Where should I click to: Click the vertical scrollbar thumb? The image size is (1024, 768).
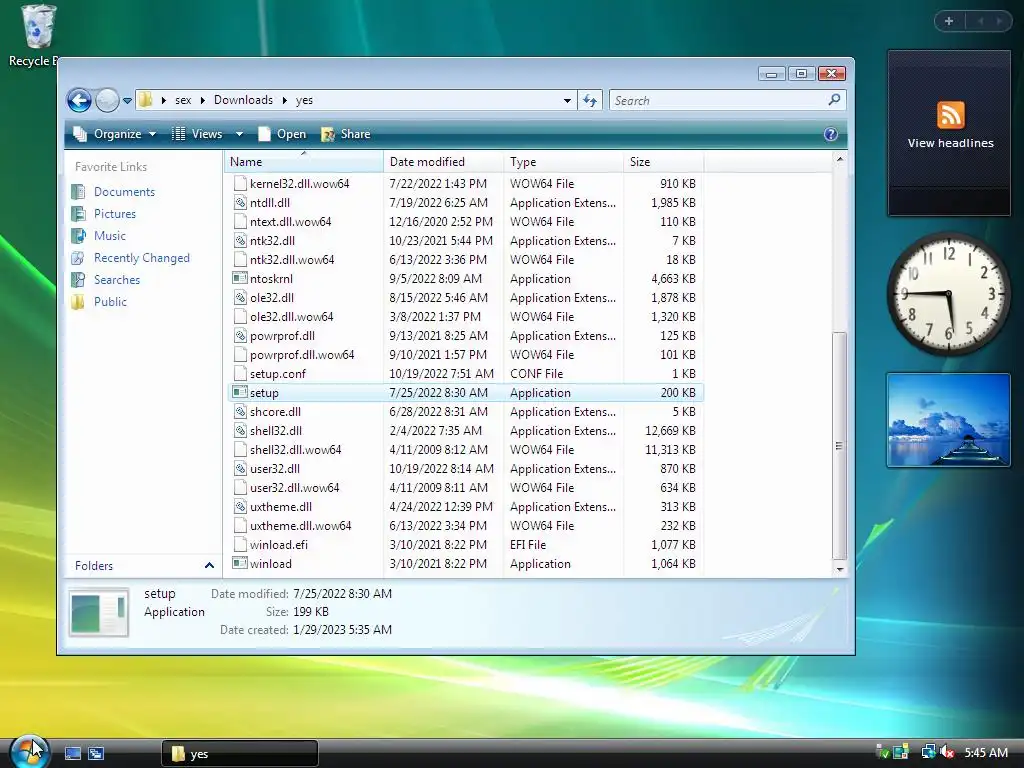coord(840,446)
